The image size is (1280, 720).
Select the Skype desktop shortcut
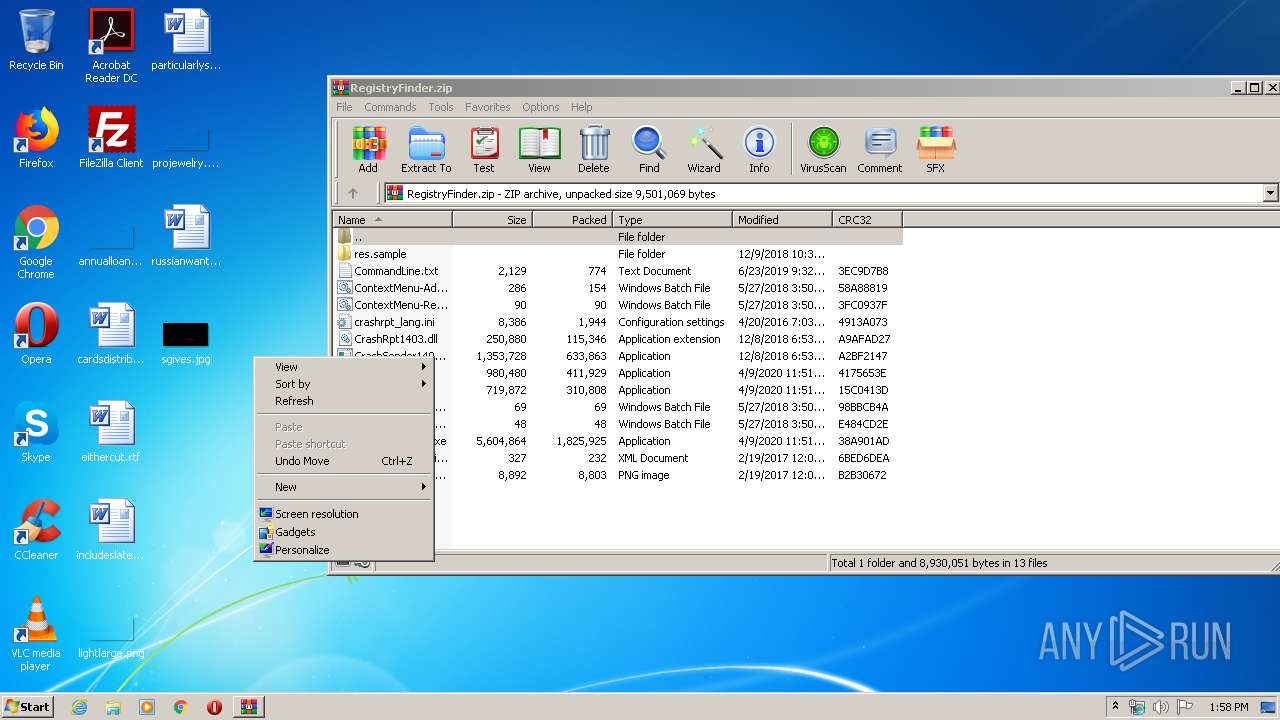36,432
